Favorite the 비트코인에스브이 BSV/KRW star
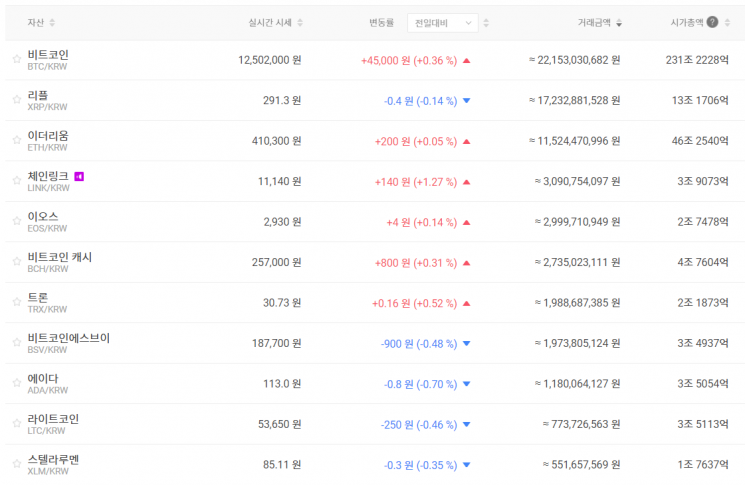The image size is (745, 485). click(x=17, y=342)
